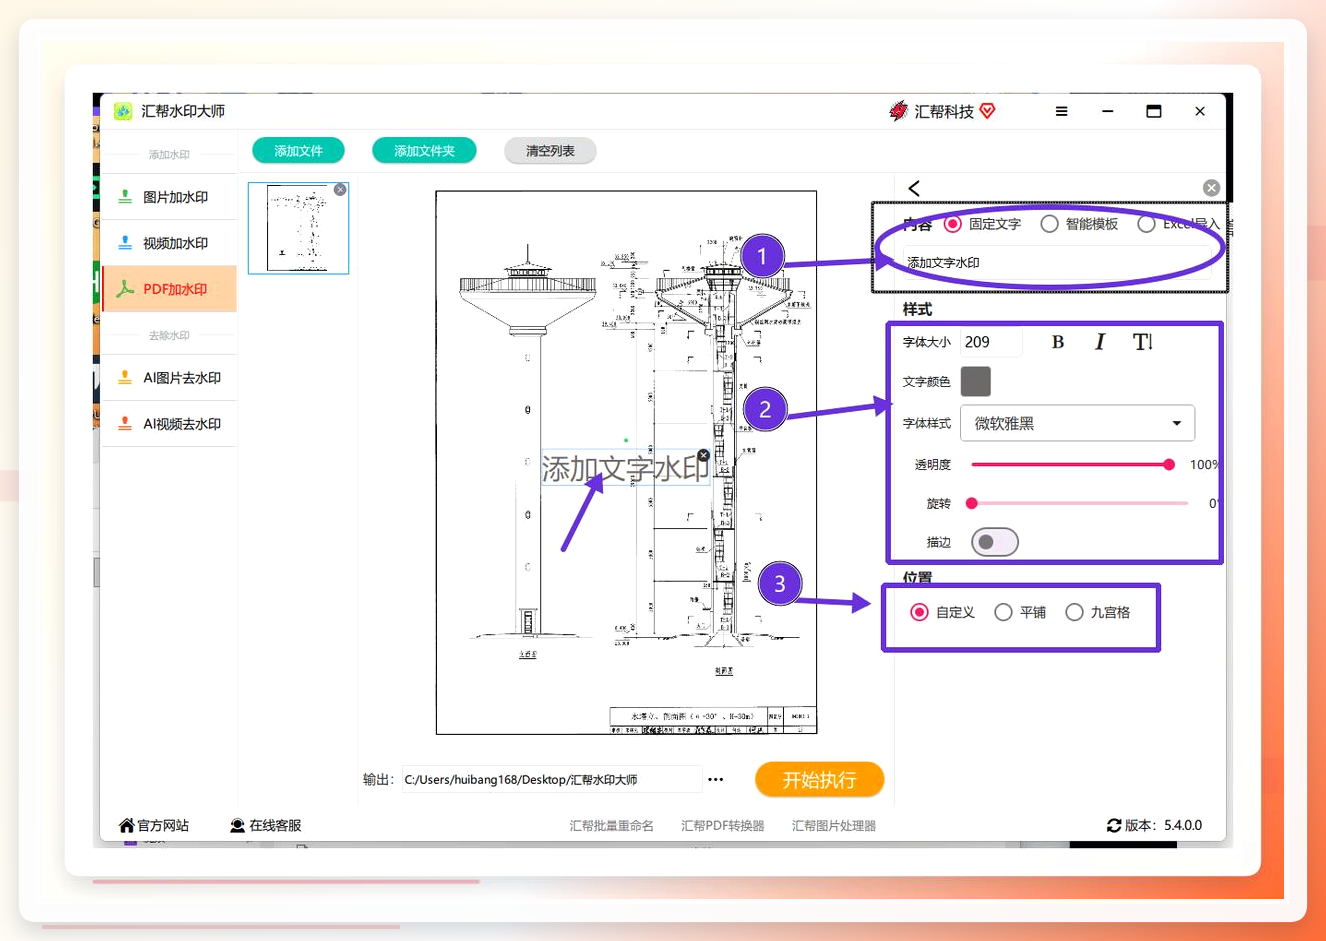Open the 图片加水印 sidebar item
This screenshot has height=941, width=1326.
point(169,197)
